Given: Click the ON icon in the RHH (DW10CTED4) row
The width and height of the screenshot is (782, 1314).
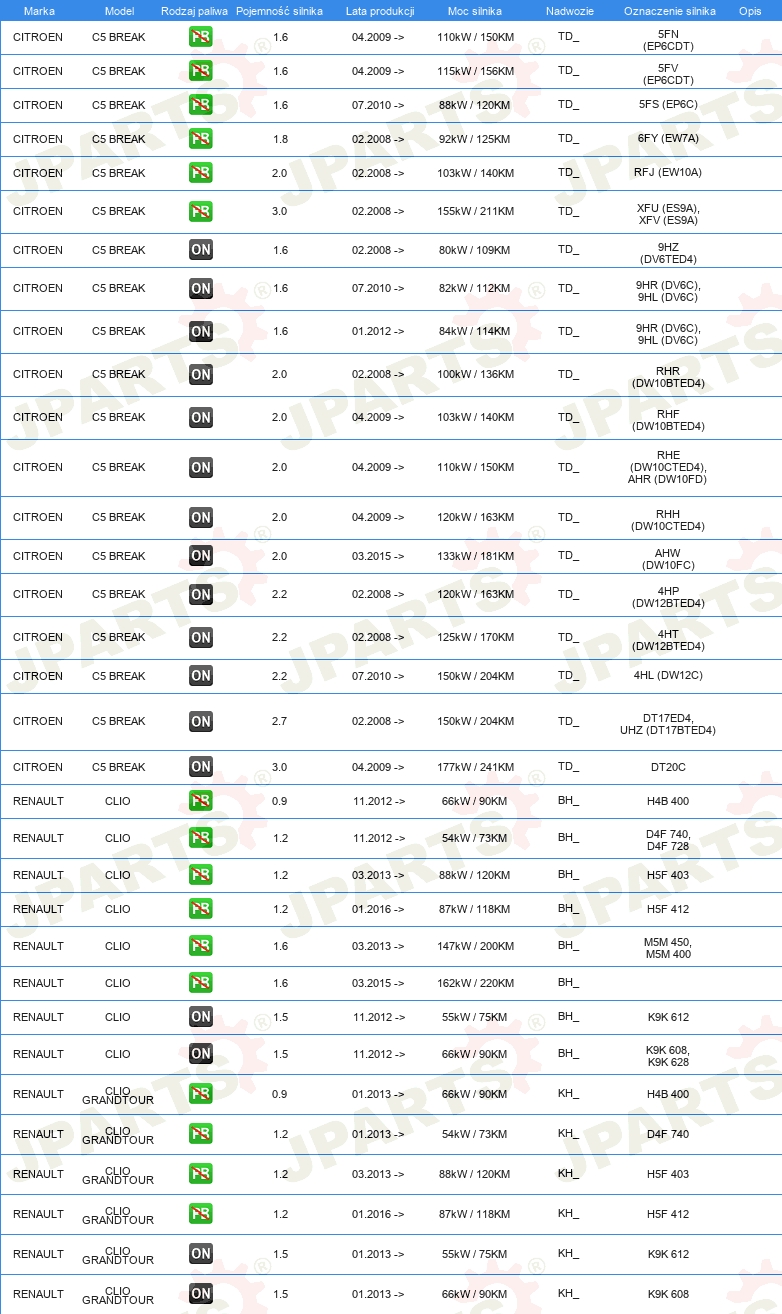Looking at the screenshot, I should [x=200, y=517].
